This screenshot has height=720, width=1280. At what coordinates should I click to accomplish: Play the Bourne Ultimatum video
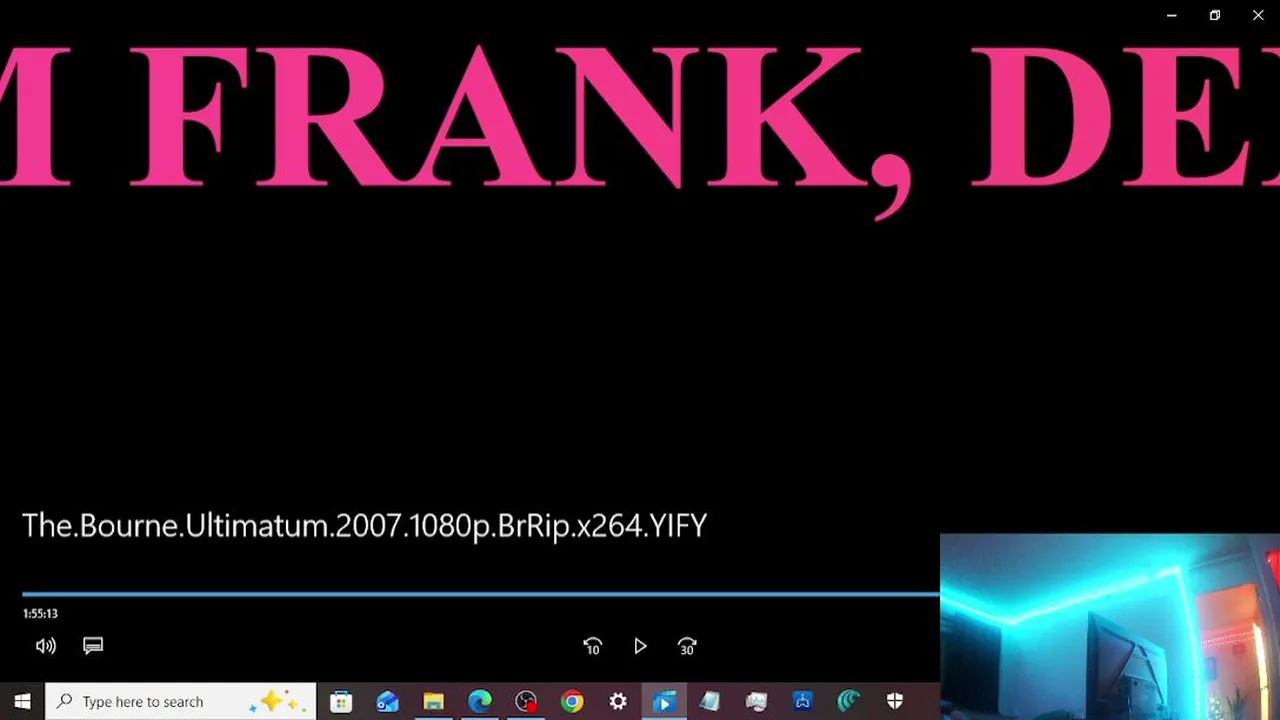[640, 647]
